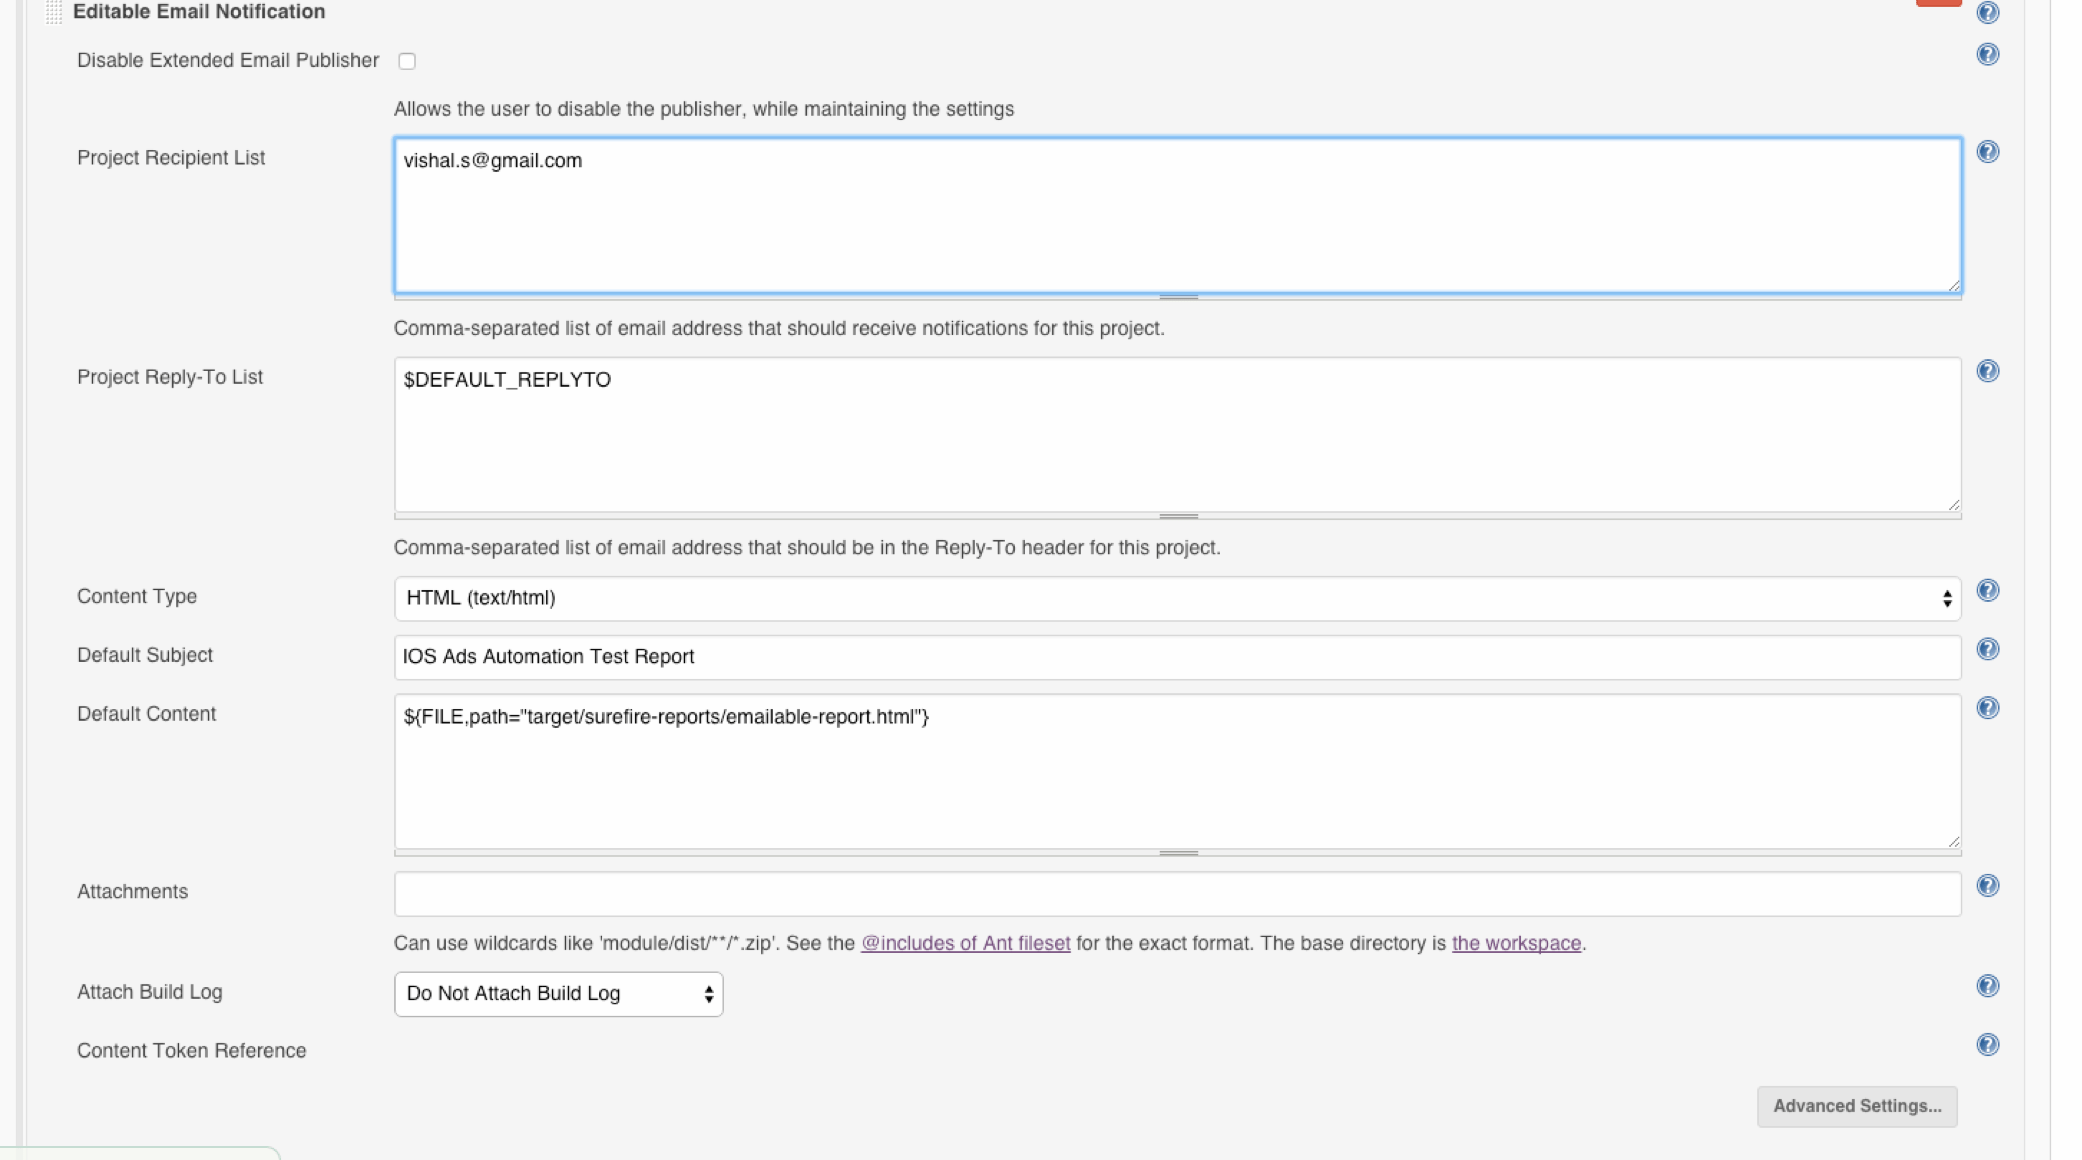Click the help icon beside Default Subject
2082x1160 pixels.
click(1989, 649)
